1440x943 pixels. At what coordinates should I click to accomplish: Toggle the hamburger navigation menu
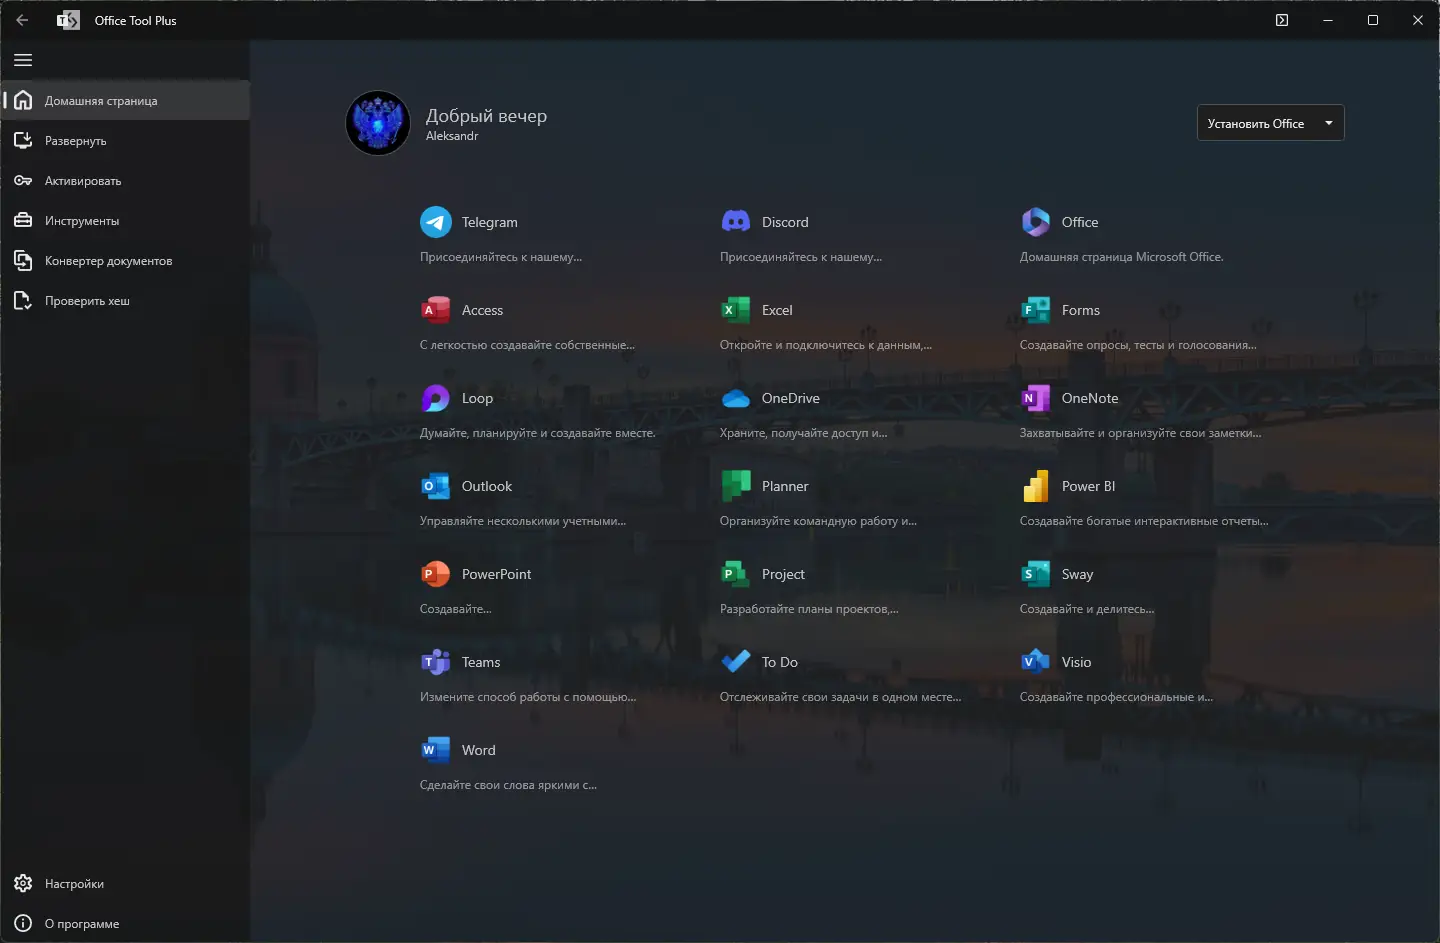click(23, 60)
